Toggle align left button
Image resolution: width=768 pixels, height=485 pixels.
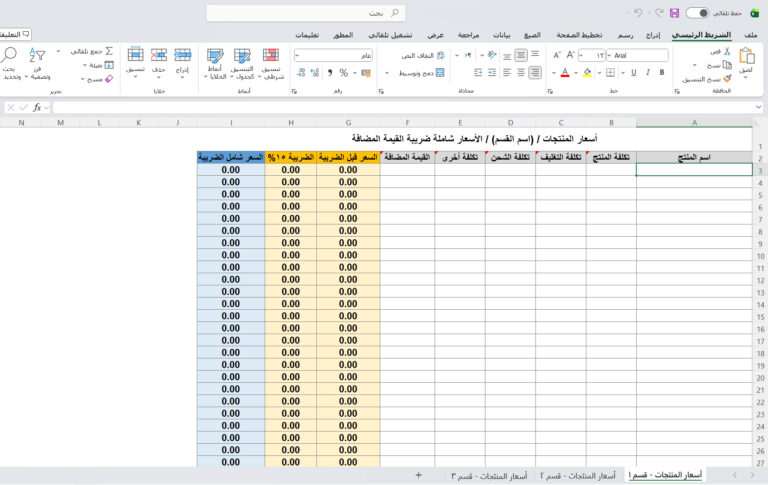(507, 73)
